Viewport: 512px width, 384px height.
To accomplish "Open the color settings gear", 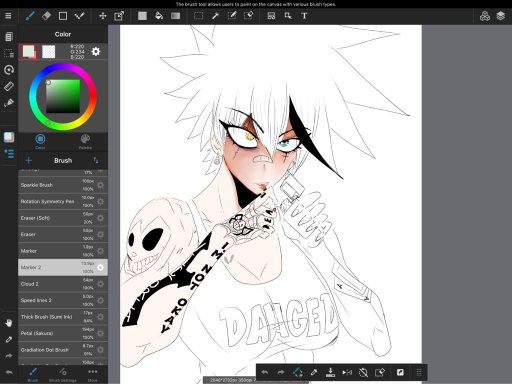I will 96,51.
